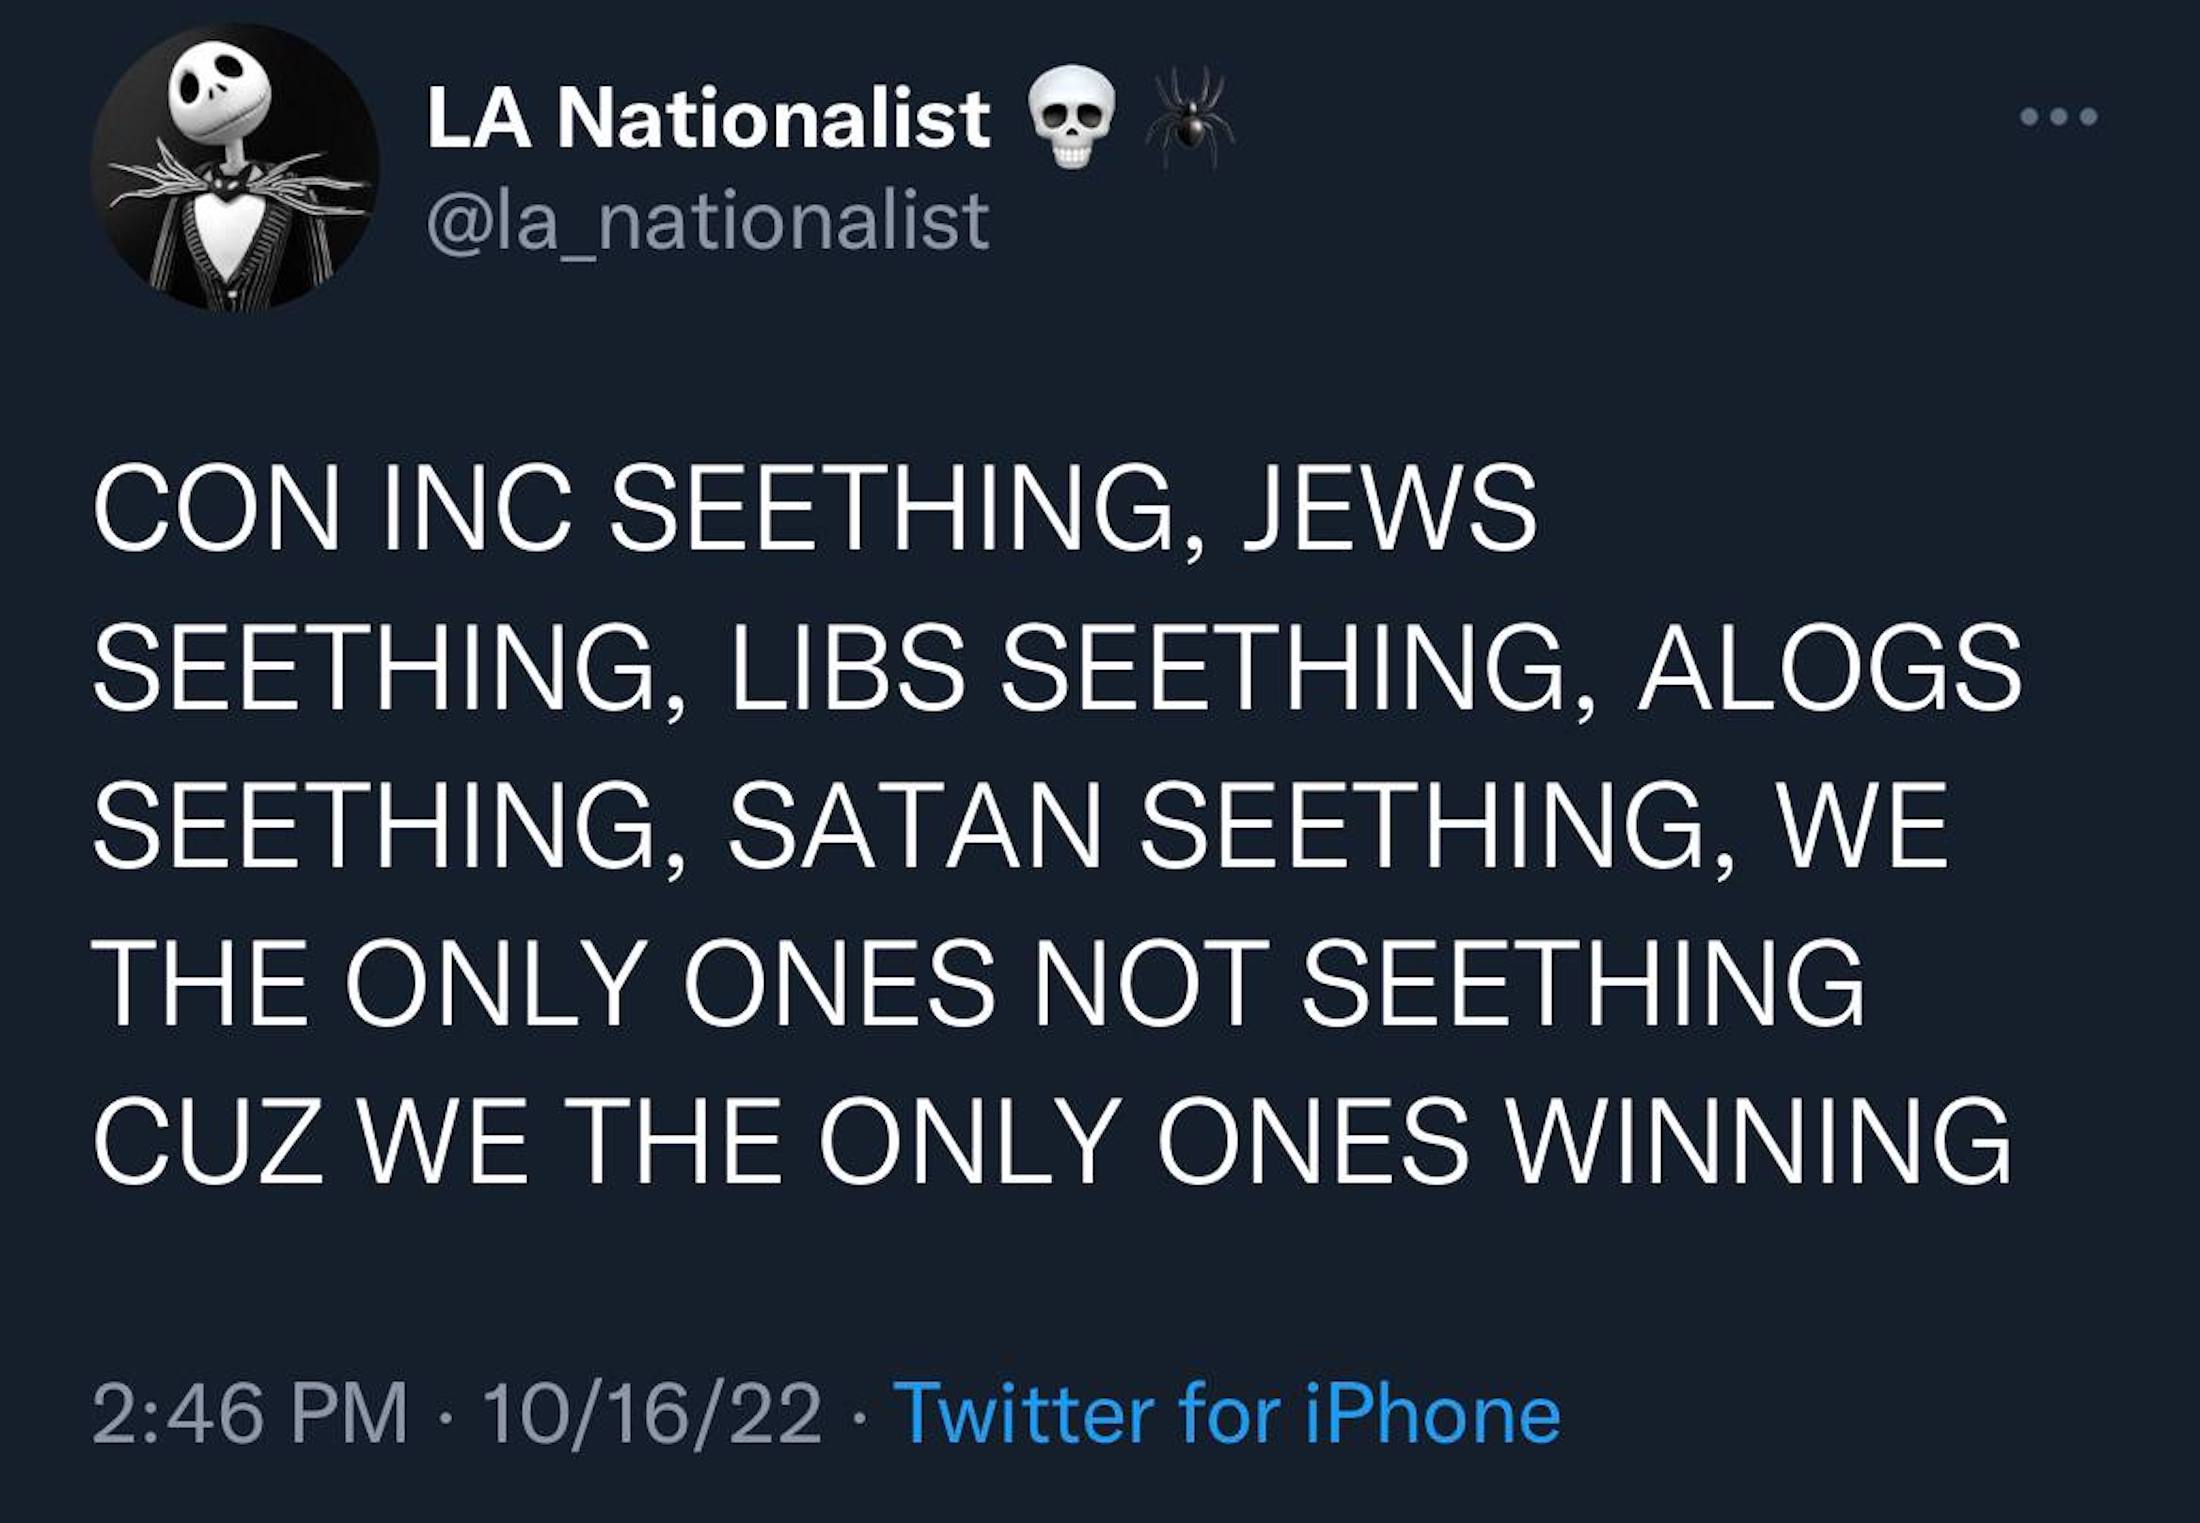Open the Twitter for iPhone source link

point(1227,1413)
